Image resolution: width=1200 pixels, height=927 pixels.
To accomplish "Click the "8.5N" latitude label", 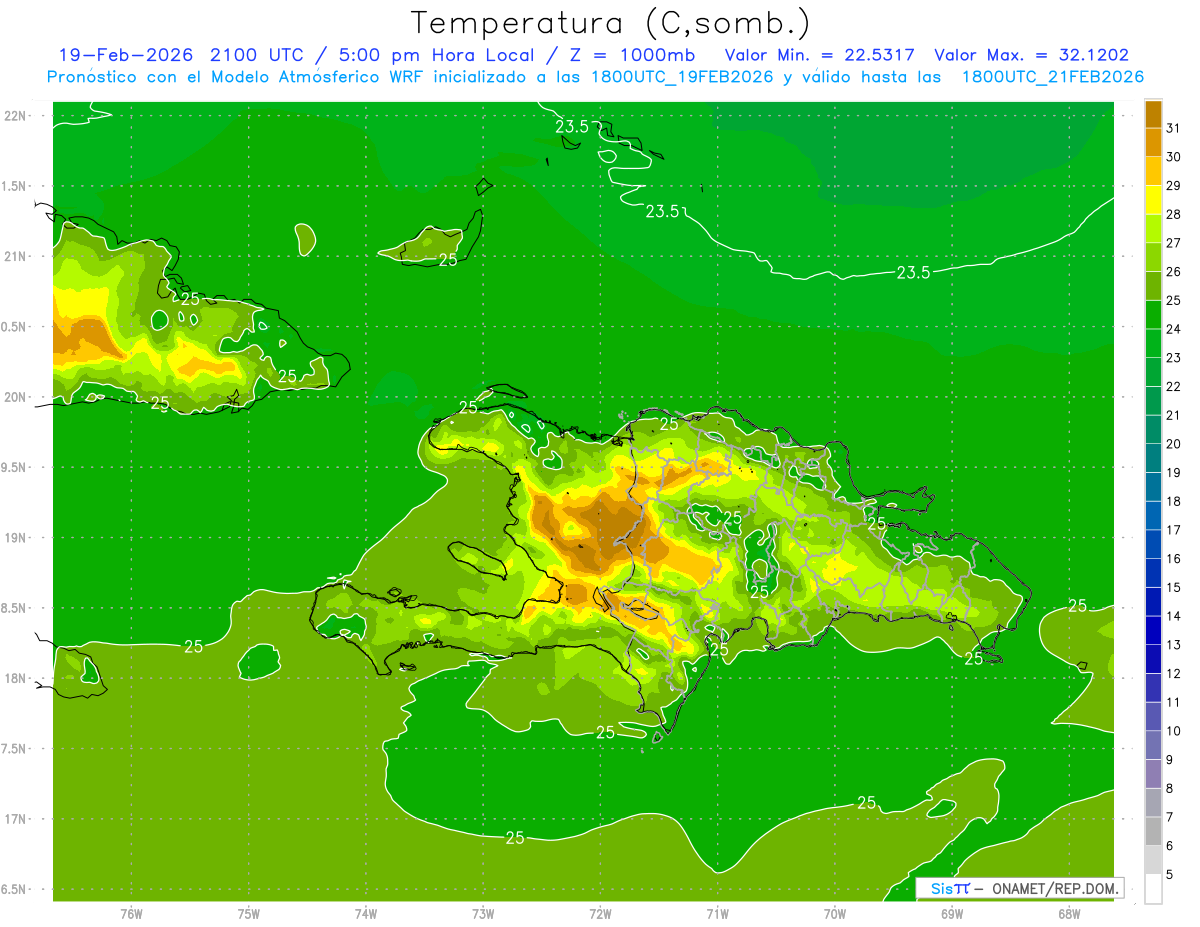I will 15,608.
